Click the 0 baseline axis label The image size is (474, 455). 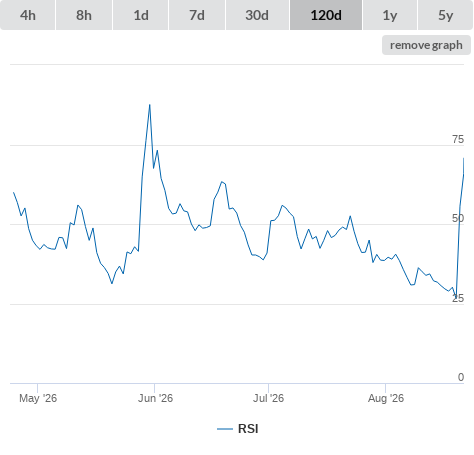[461, 377]
